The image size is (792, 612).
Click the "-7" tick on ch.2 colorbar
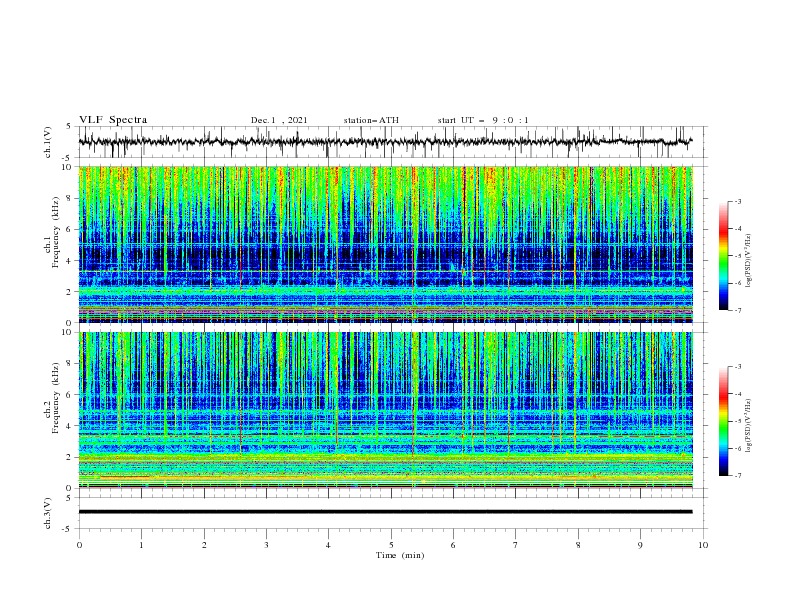pyautogui.click(x=737, y=476)
